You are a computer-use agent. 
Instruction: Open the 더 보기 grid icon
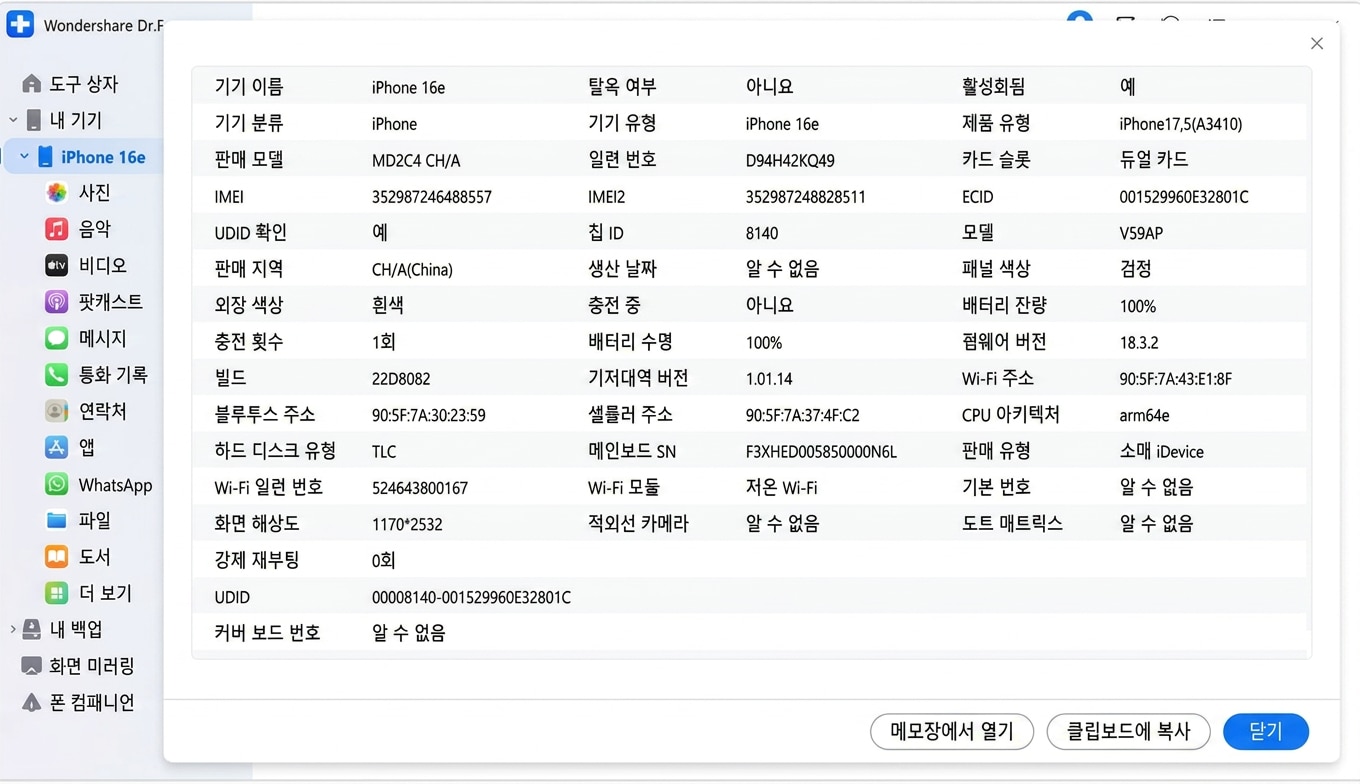(57, 593)
